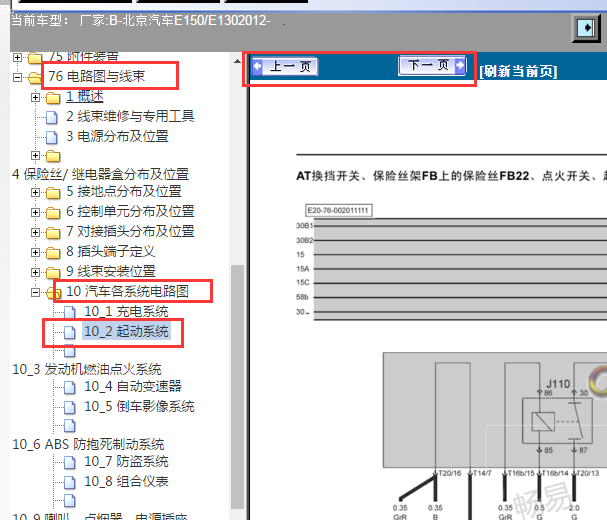Click the folder icon of 76 电路图与线束
This screenshot has height=520, width=607.
pyautogui.click(x=34, y=77)
